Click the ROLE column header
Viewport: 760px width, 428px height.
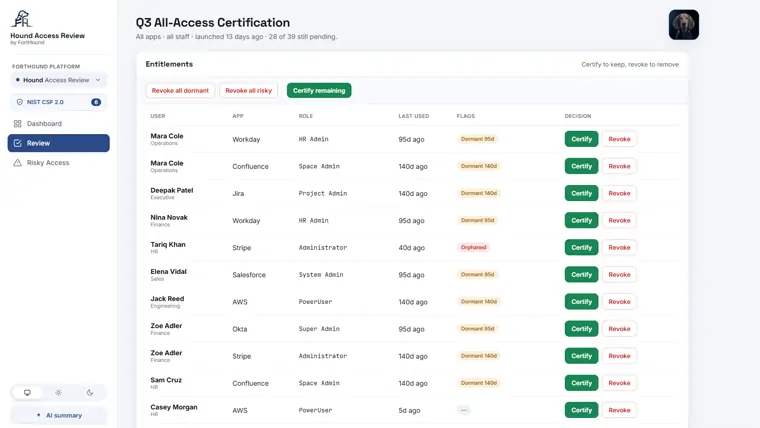(305, 116)
